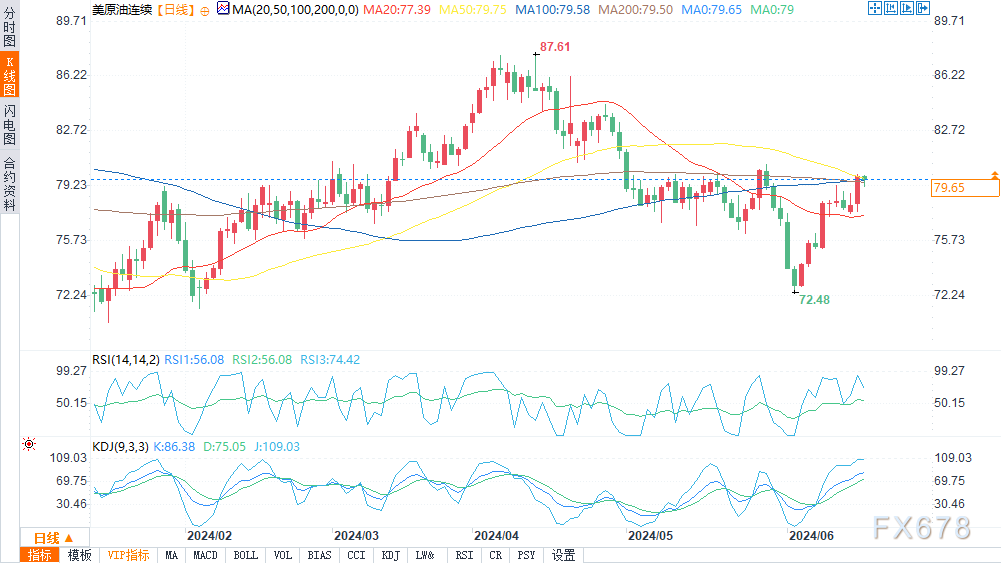Screen dimensions: 1001x563
Task: Click the 设置 settings button
Action: pos(564,555)
